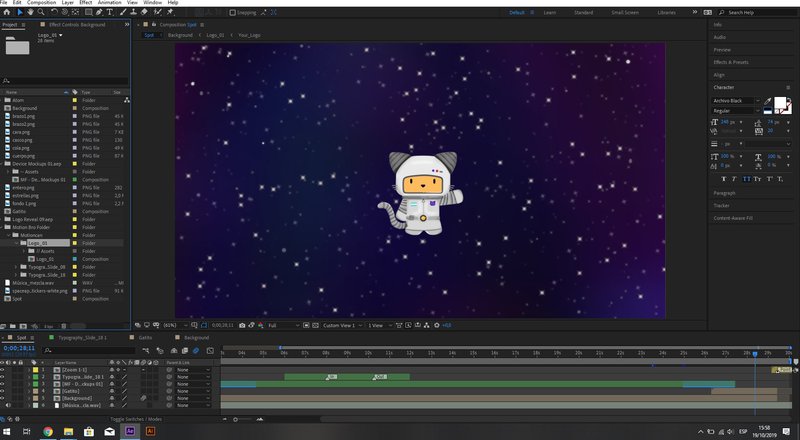Open the viewer magnification 61% dropdown
The width and height of the screenshot is (800, 440).
(174, 325)
